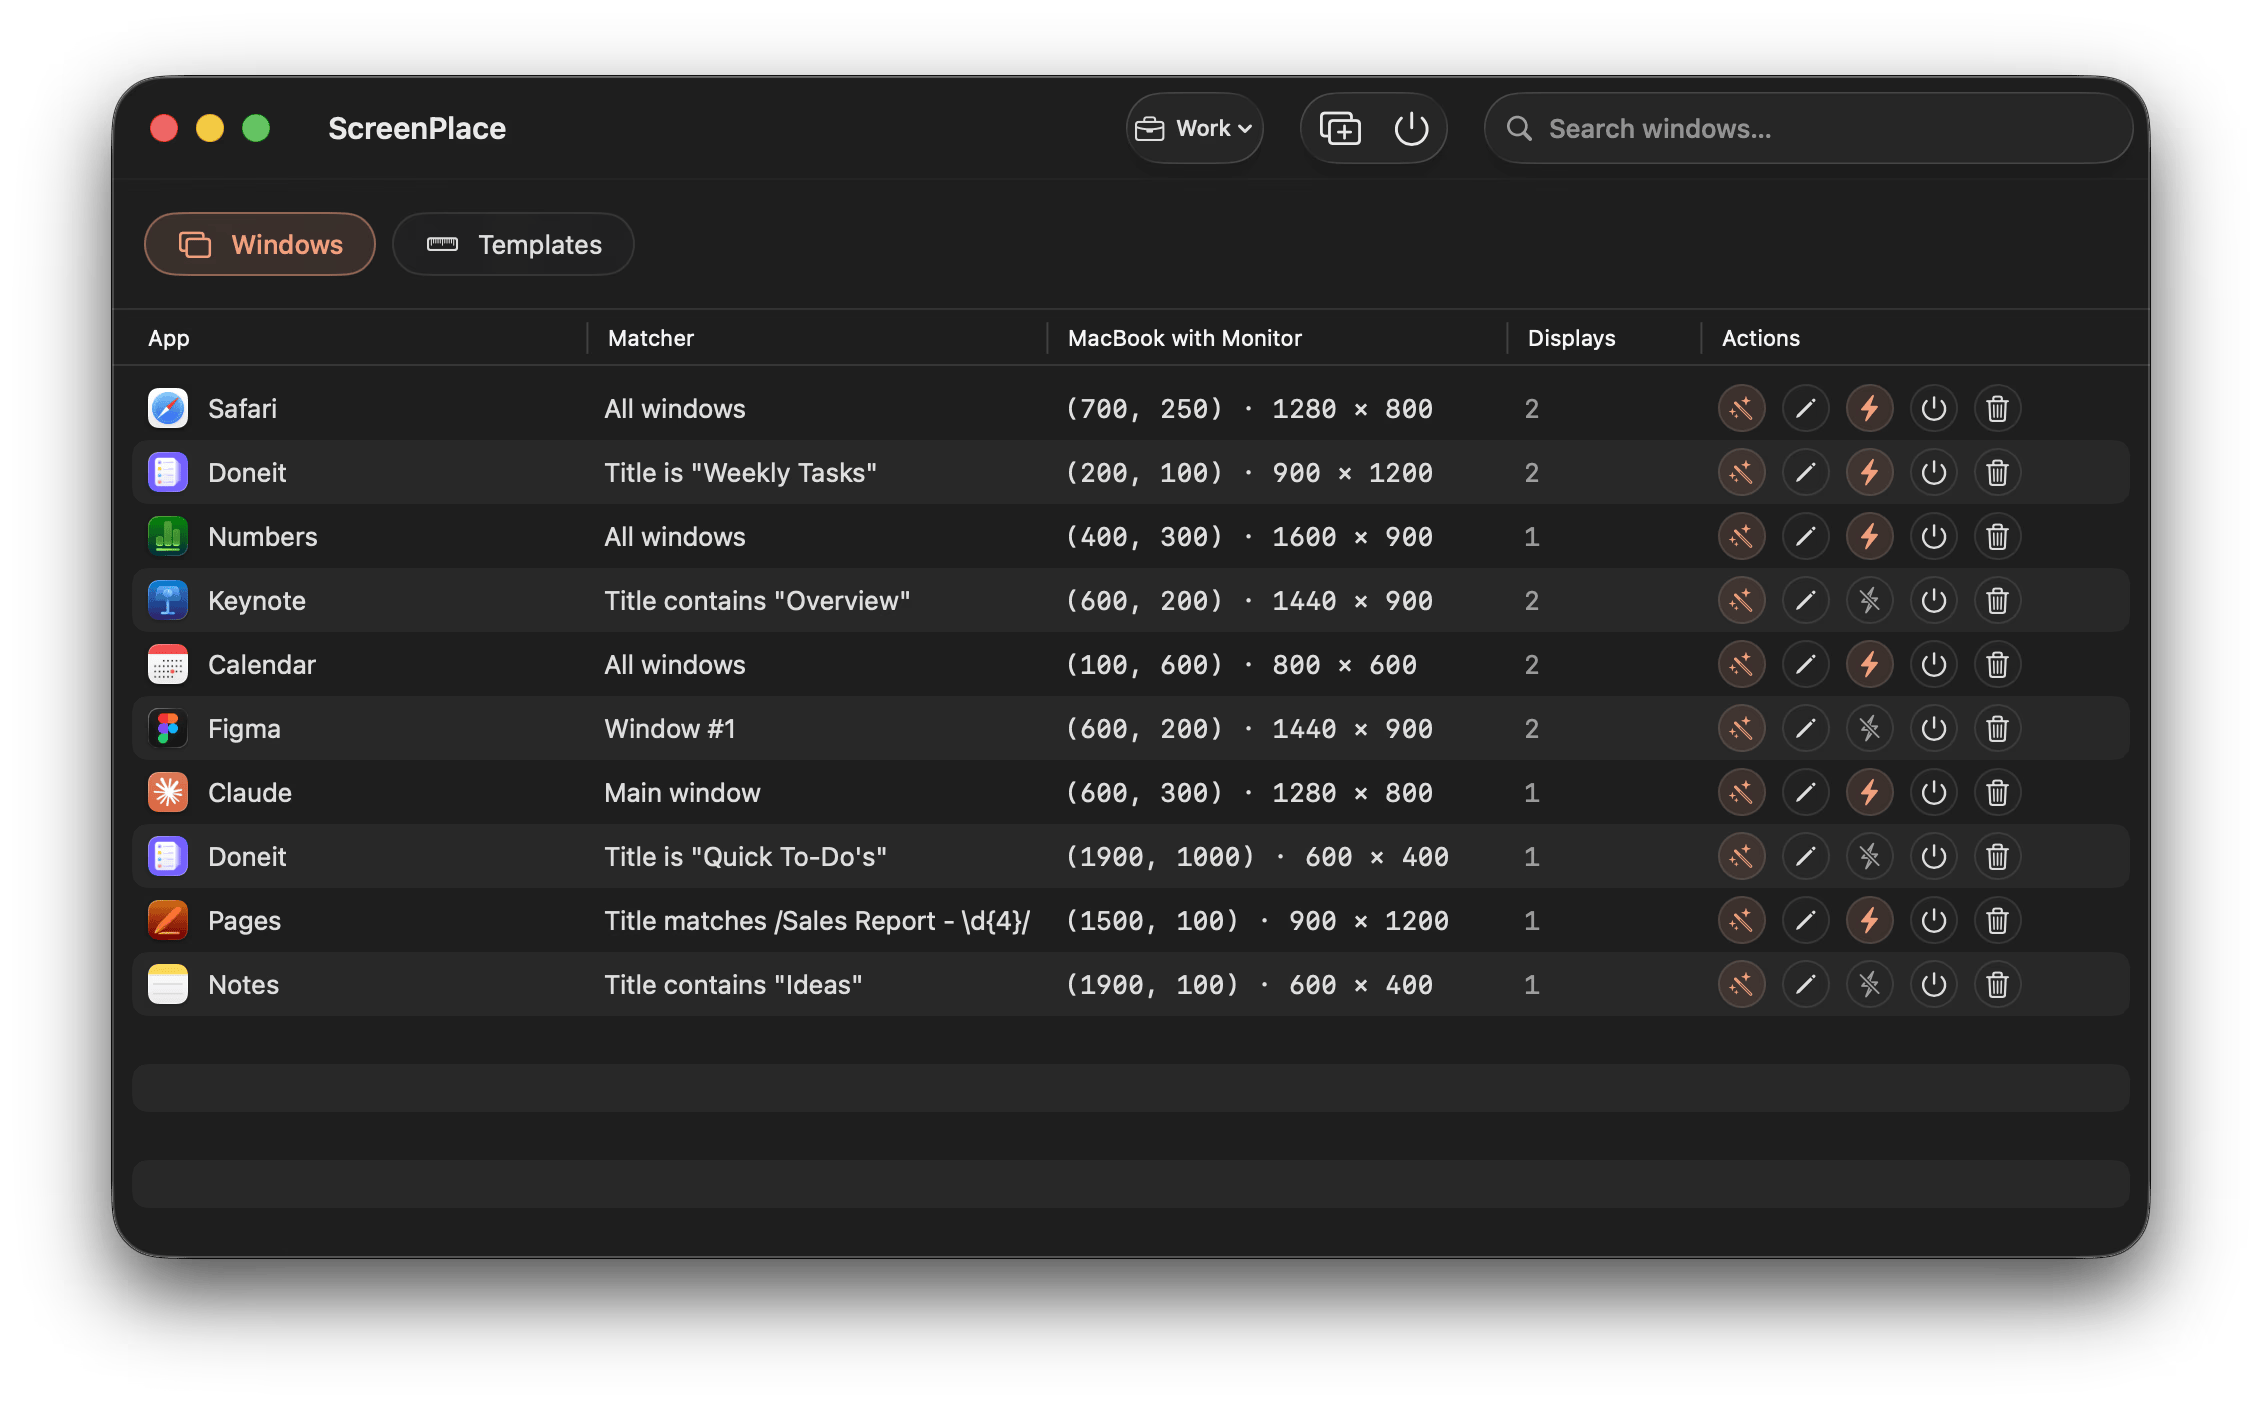Click the "Main window" matcher text

[682, 793]
